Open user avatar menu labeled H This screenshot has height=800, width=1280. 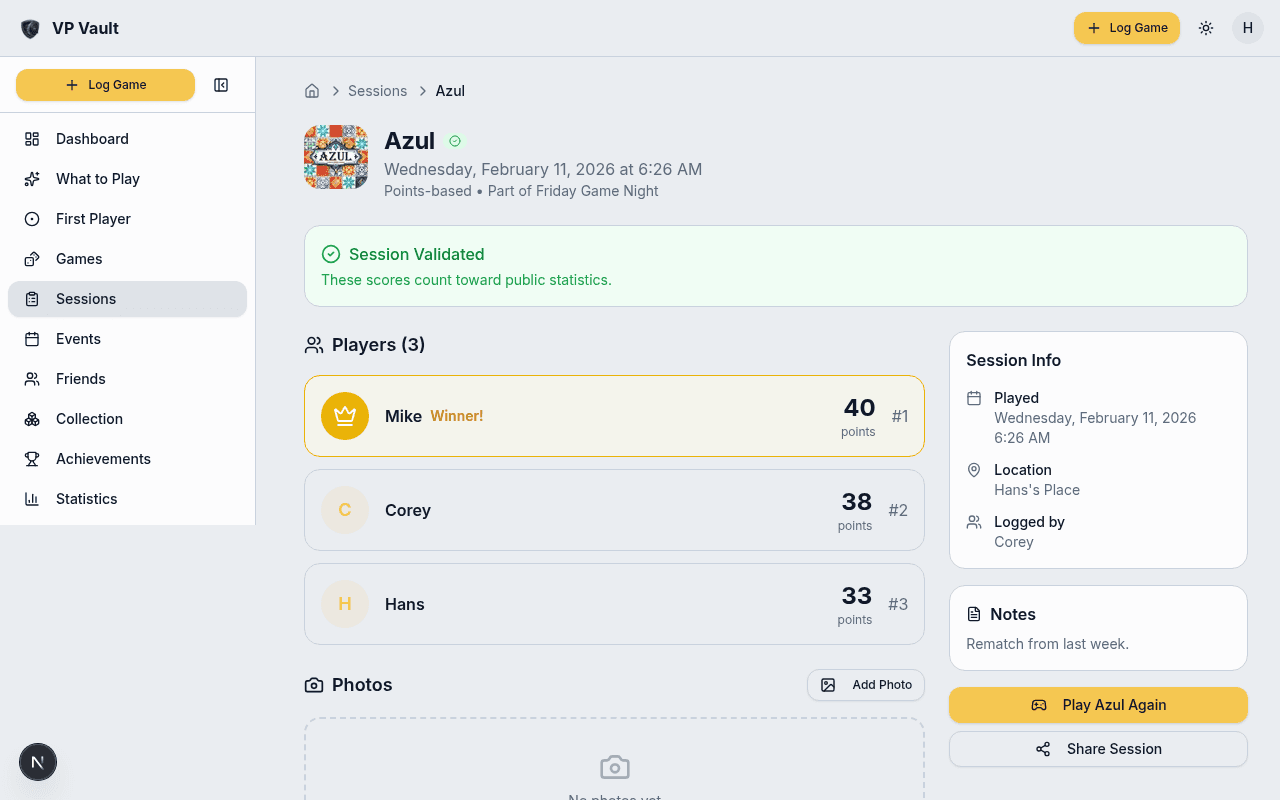click(x=1247, y=28)
